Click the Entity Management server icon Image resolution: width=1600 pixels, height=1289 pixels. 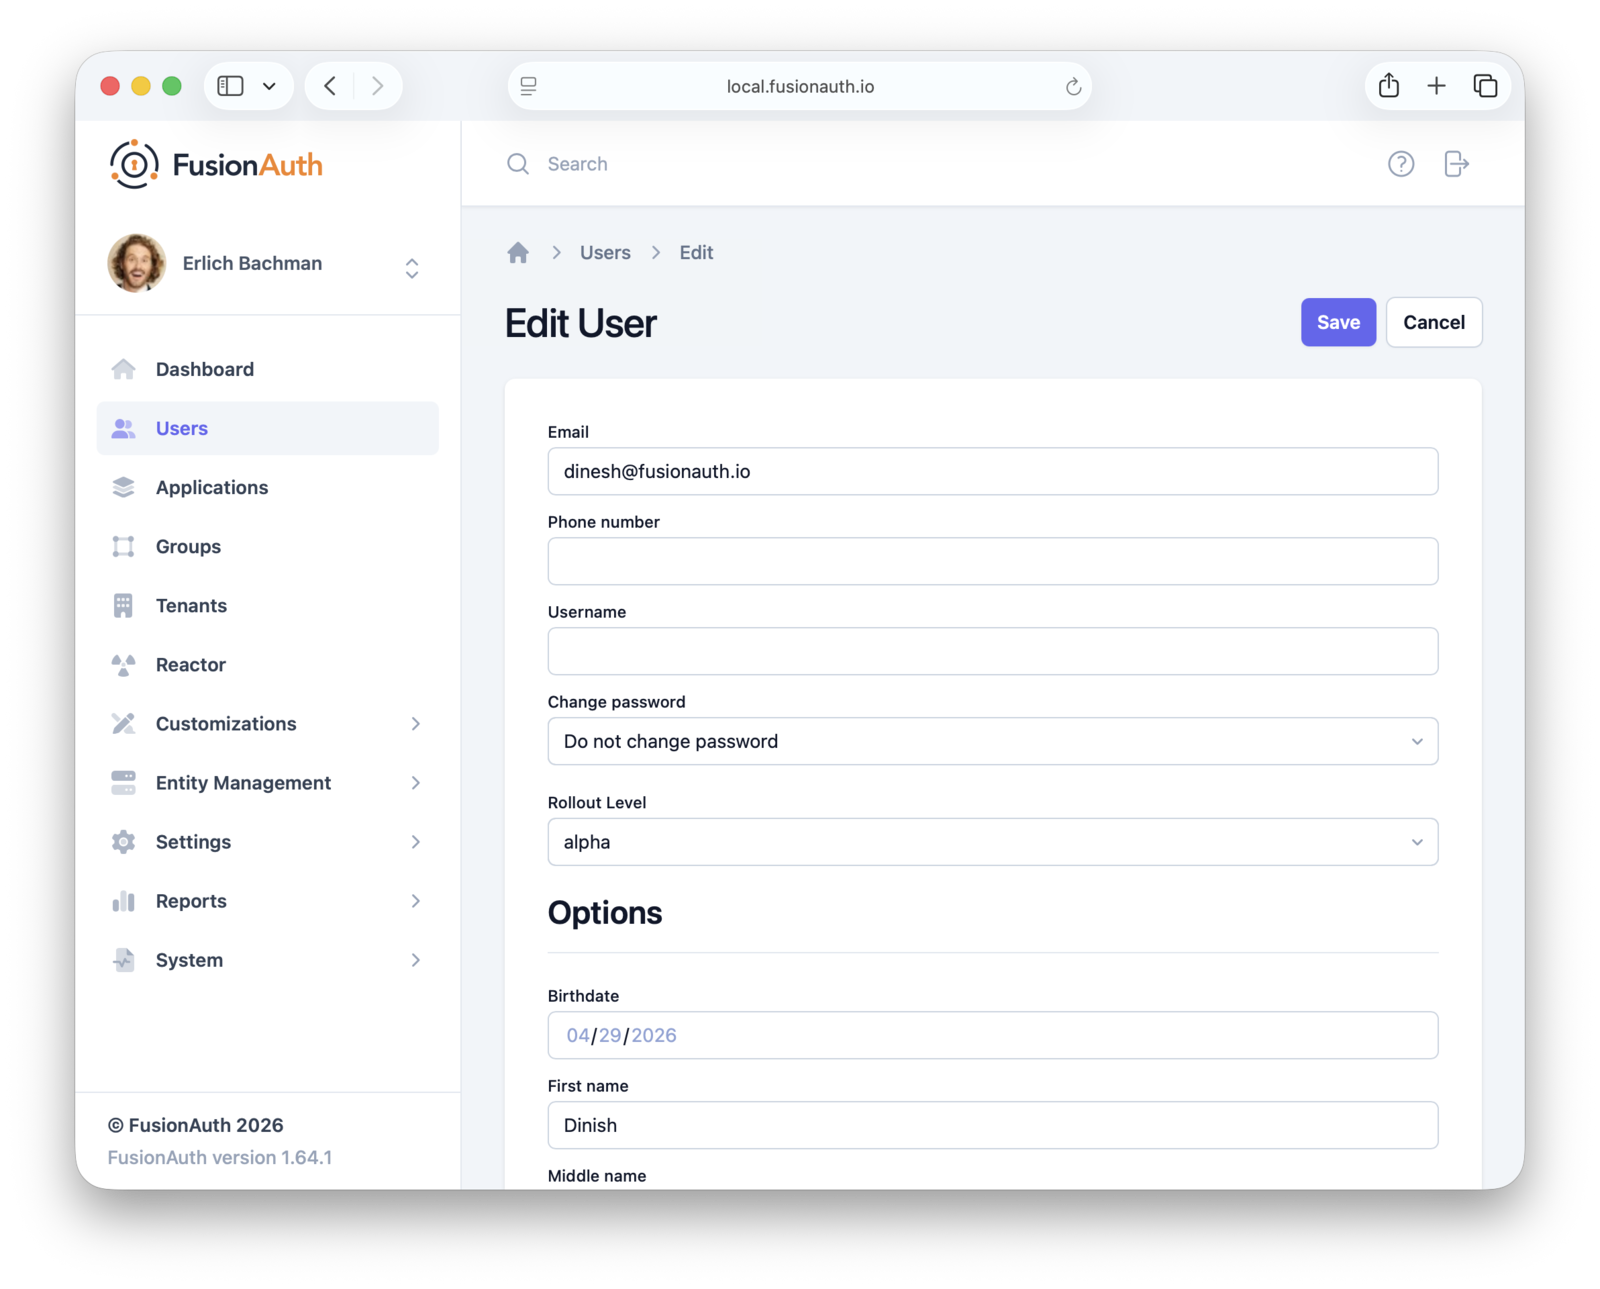[x=123, y=782]
